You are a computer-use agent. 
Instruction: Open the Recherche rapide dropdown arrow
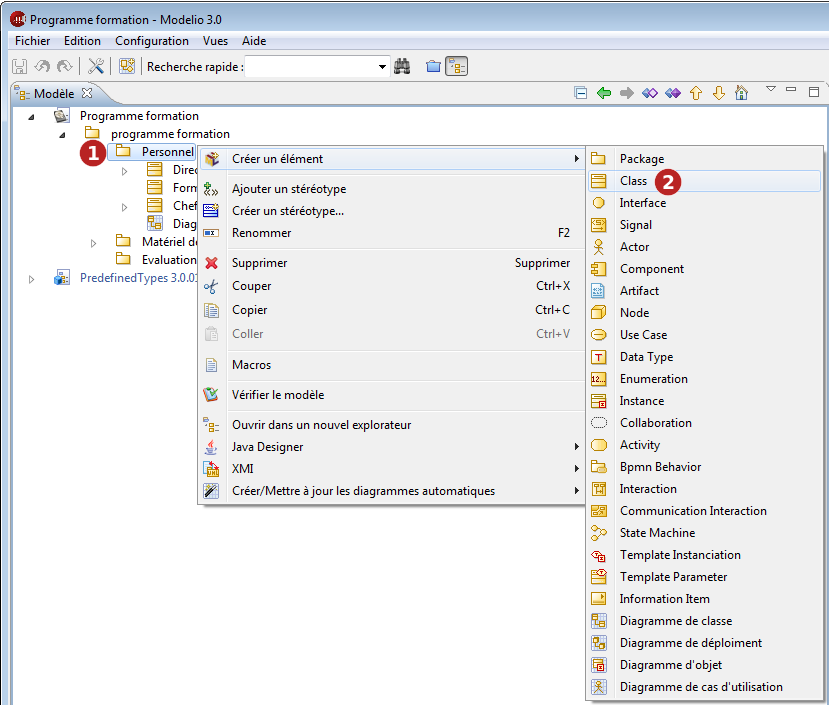(382, 67)
